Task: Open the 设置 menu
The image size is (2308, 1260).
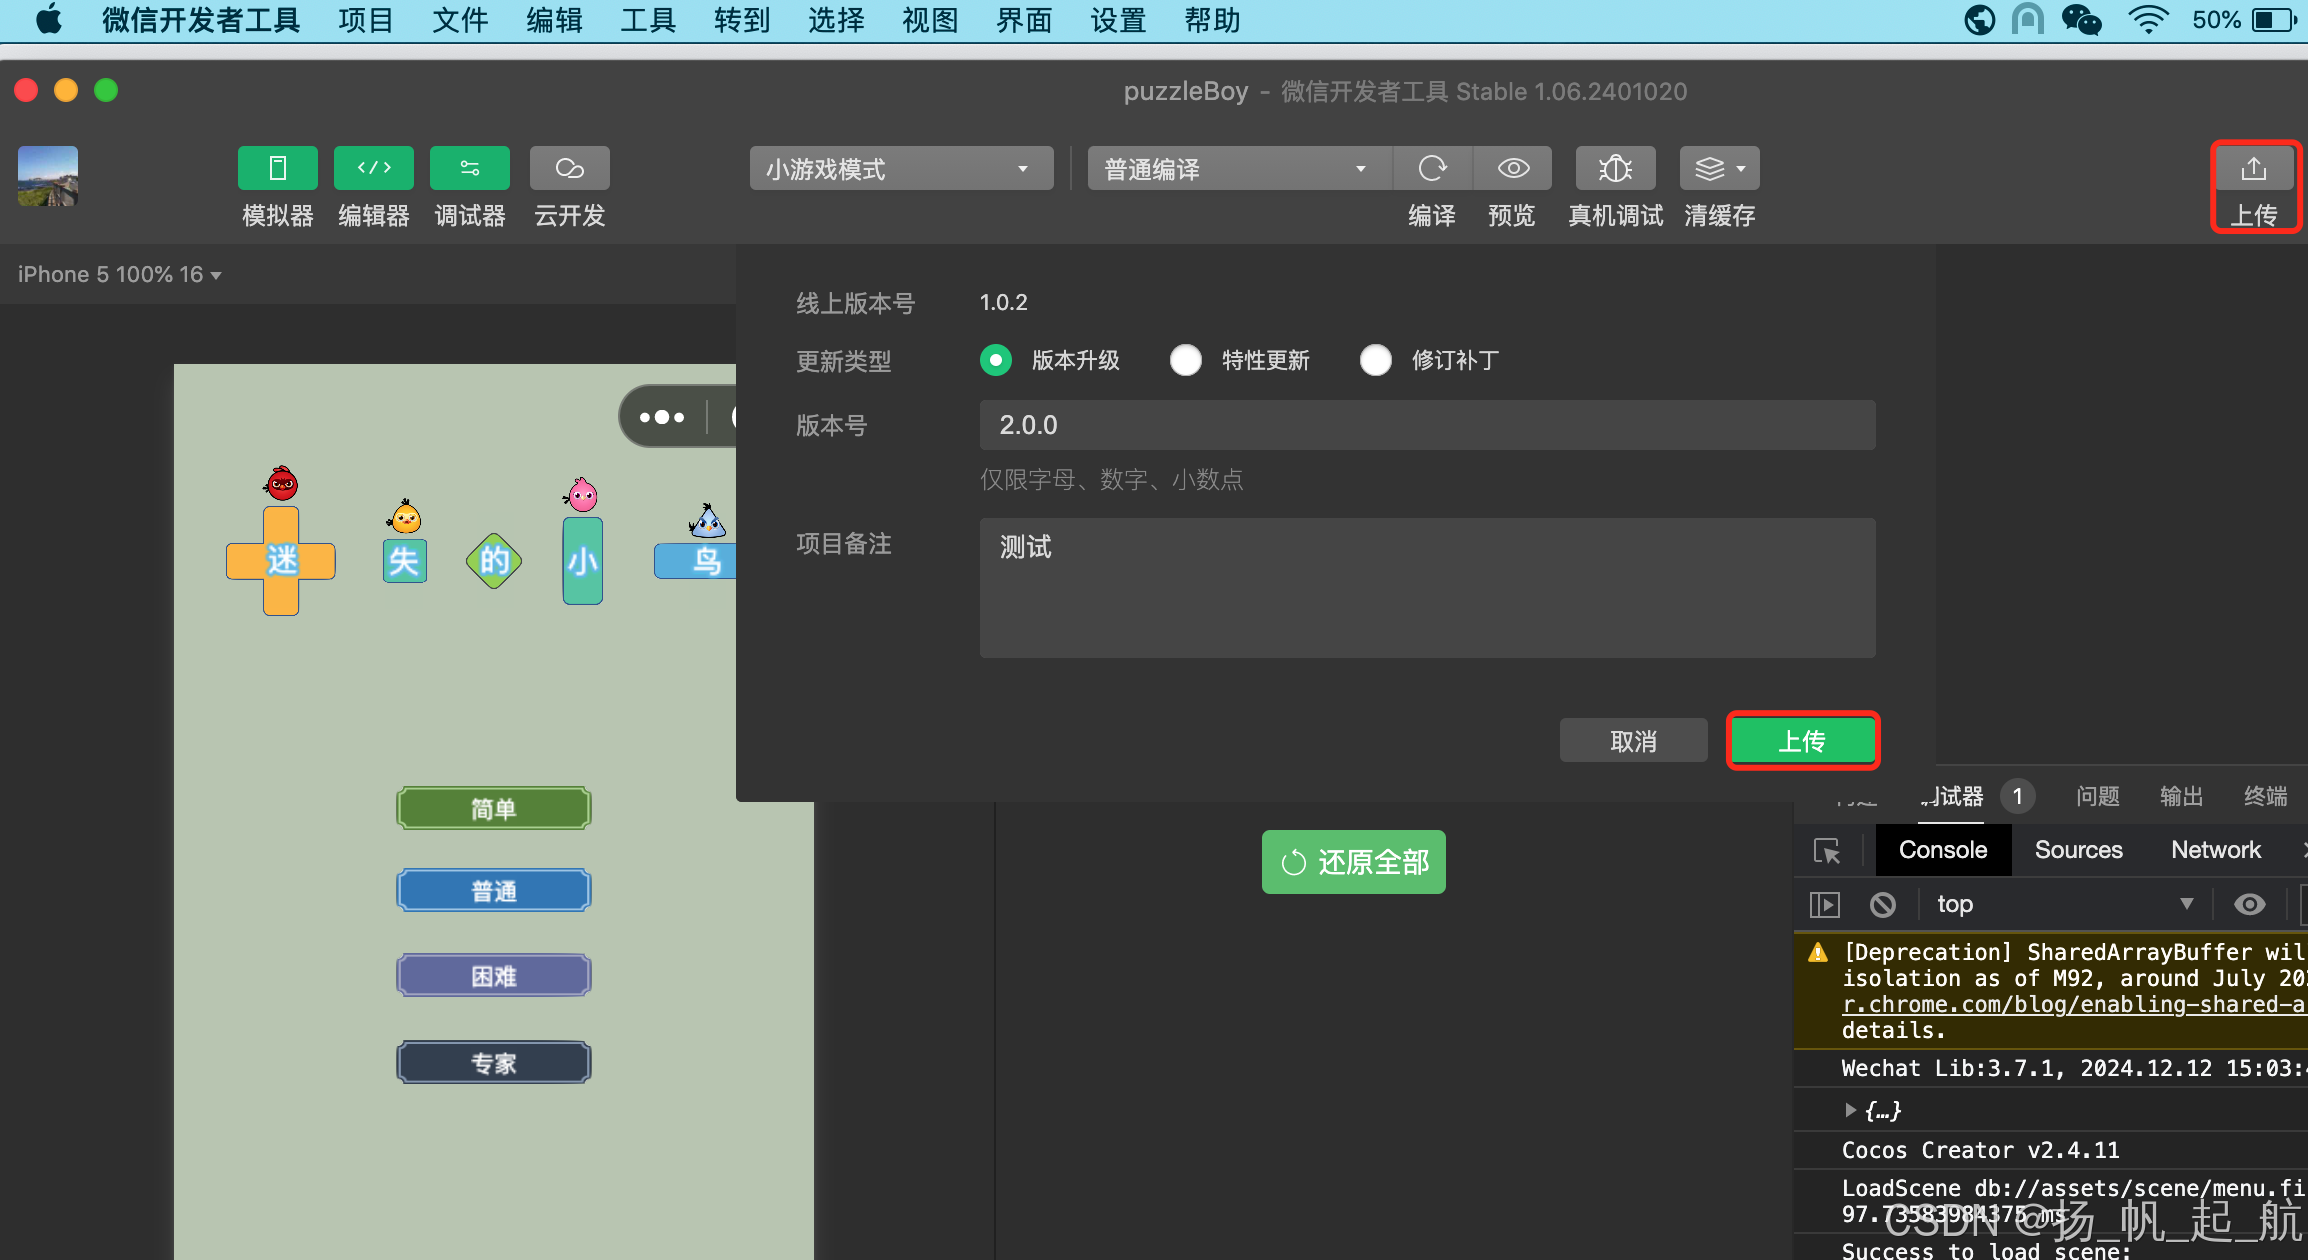Action: tap(1118, 20)
